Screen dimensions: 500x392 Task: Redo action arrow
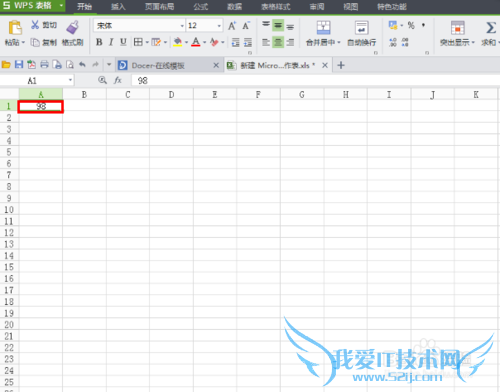pyautogui.click(x=95, y=65)
